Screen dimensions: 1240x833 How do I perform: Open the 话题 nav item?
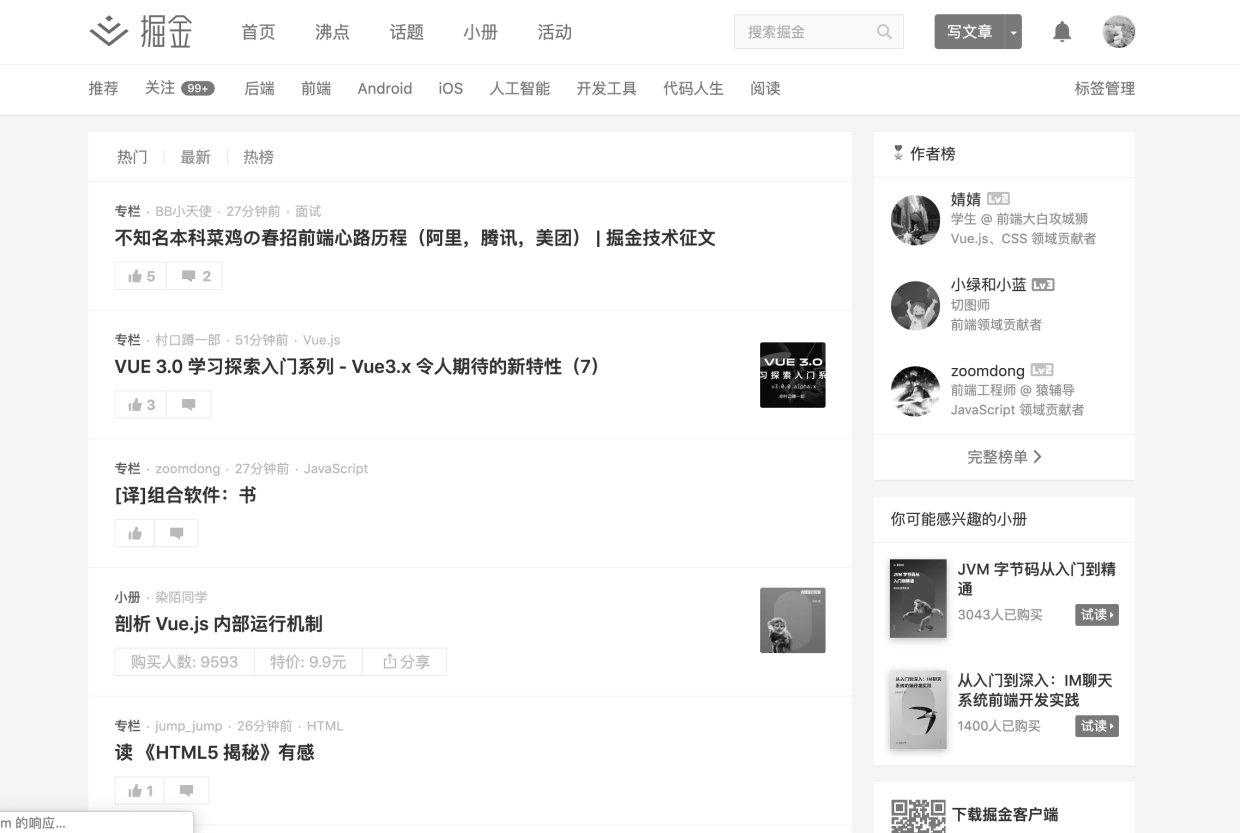pos(406,32)
